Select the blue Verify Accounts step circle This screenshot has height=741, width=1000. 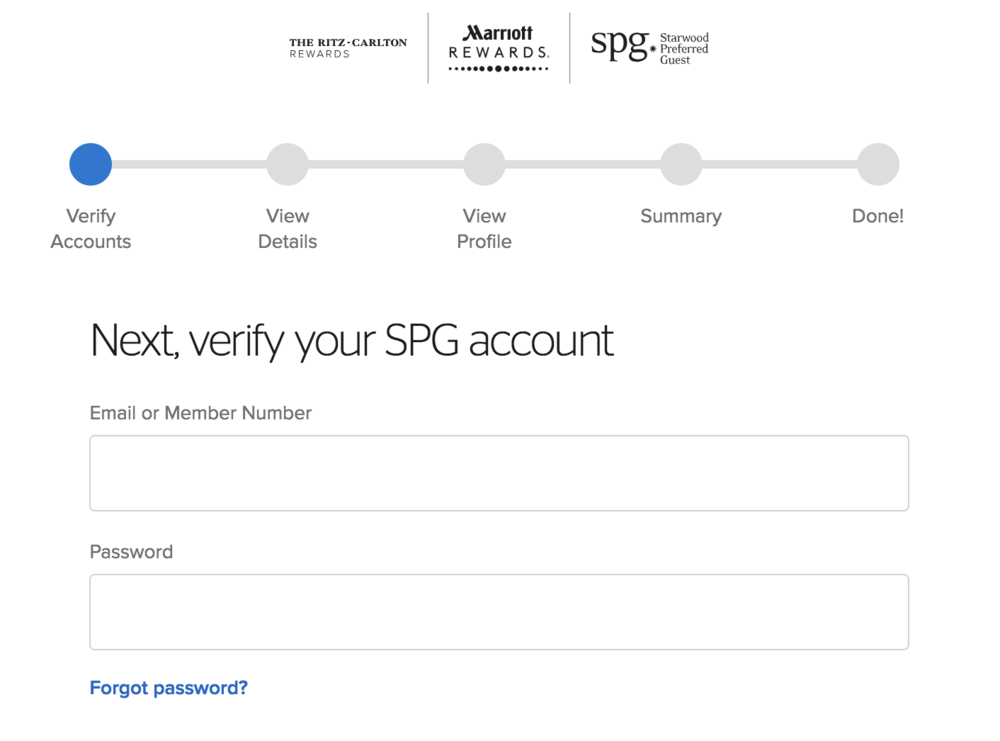coord(90,164)
